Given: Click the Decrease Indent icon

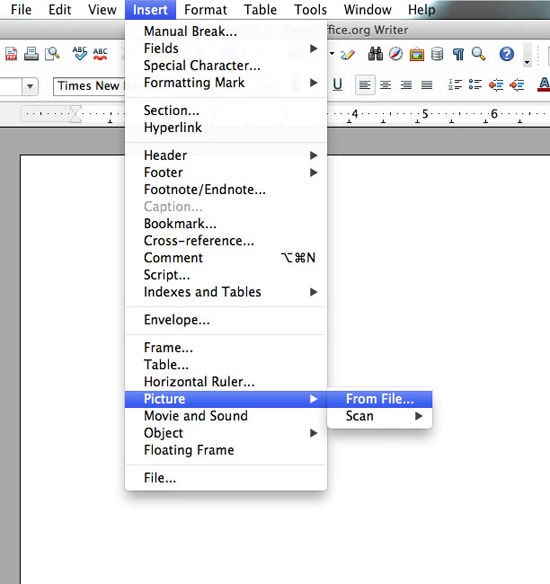Looking at the screenshot, I should [496, 85].
